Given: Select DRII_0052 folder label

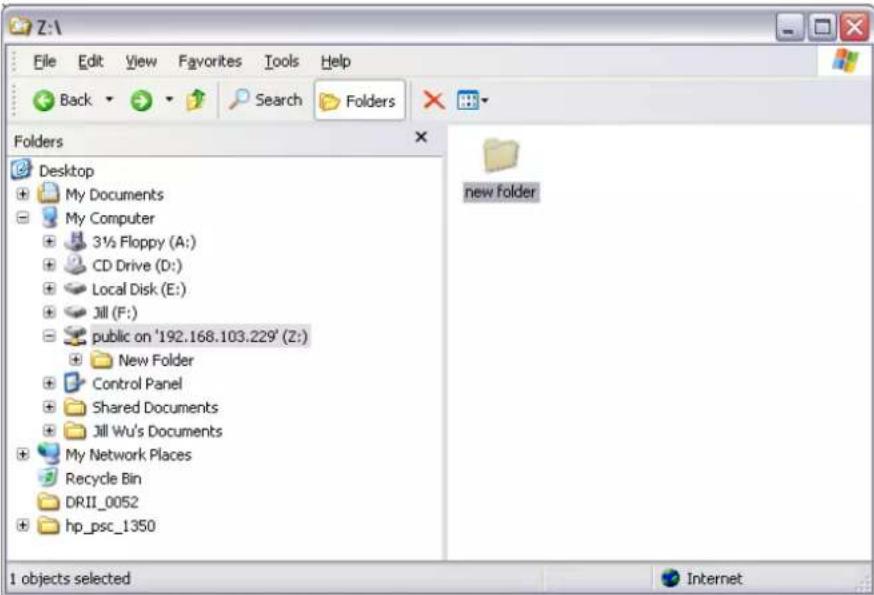Looking at the screenshot, I should tap(102, 502).
